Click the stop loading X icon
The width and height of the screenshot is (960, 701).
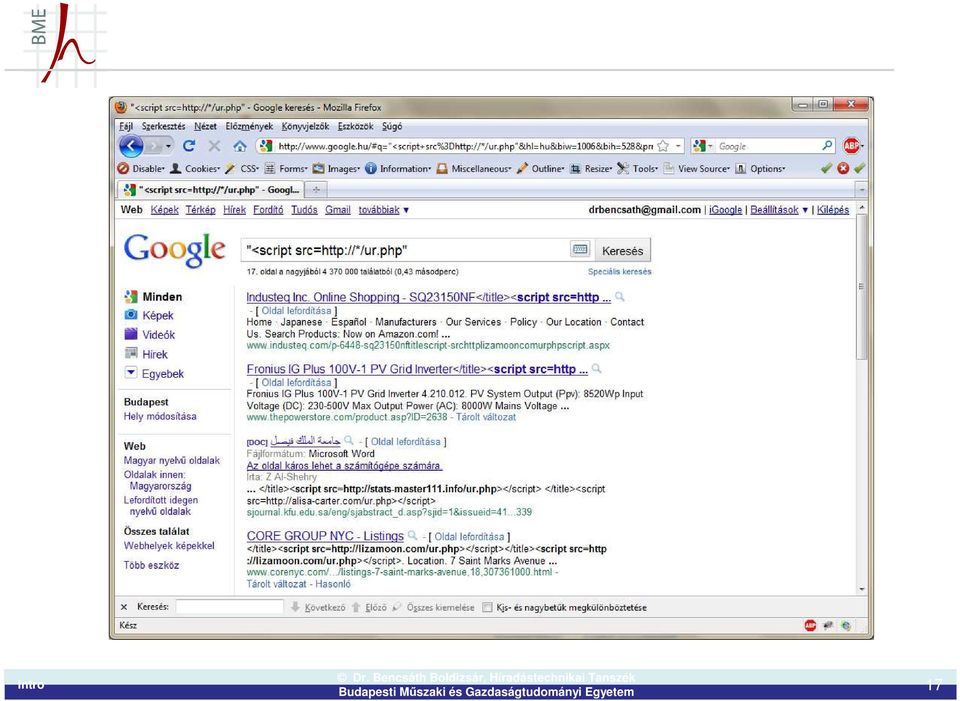point(214,146)
